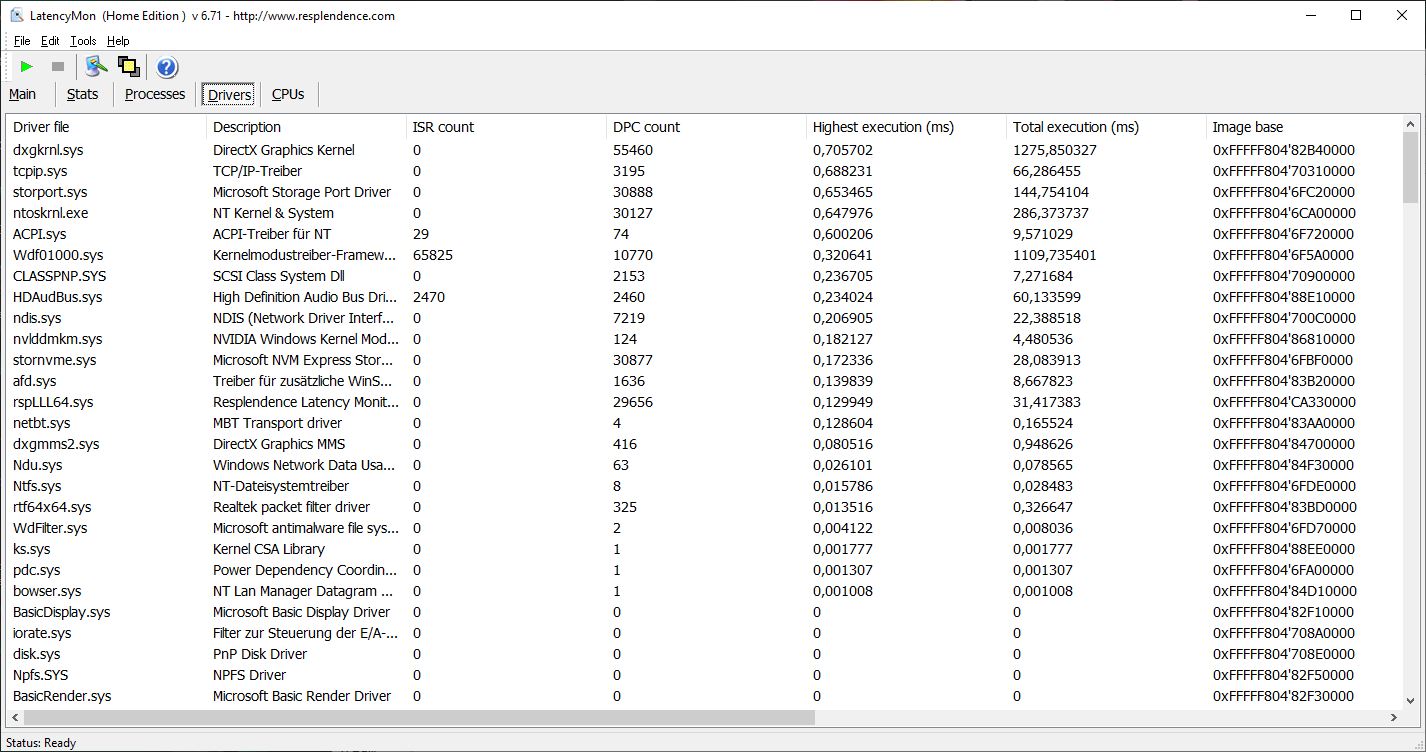Select the ks.sys driver row
The image size is (1426, 752).
click(x=704, y=549)
